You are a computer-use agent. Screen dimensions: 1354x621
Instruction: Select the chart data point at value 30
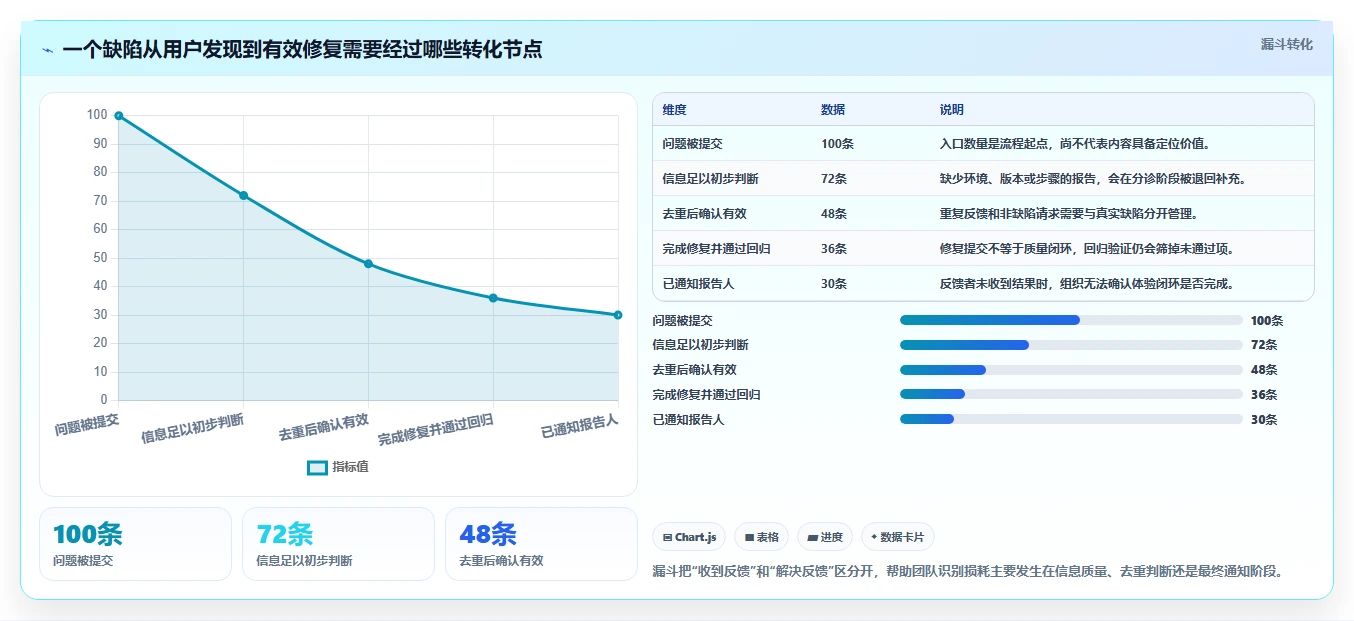click(618, 315)
